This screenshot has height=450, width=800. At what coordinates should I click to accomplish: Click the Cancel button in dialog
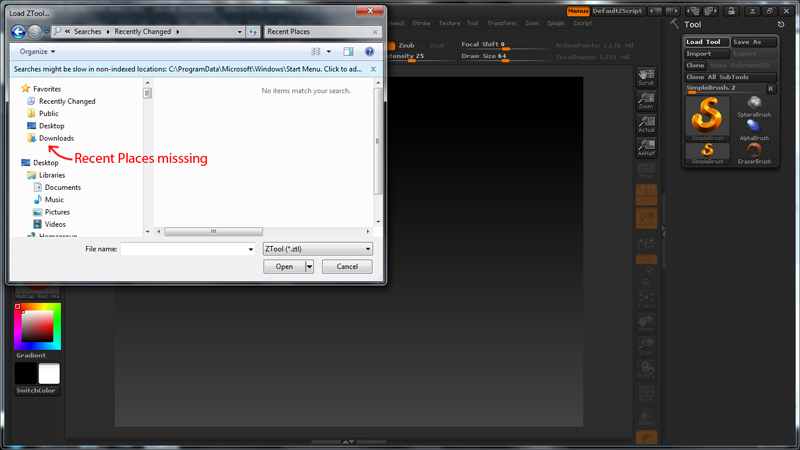[347, 267]
